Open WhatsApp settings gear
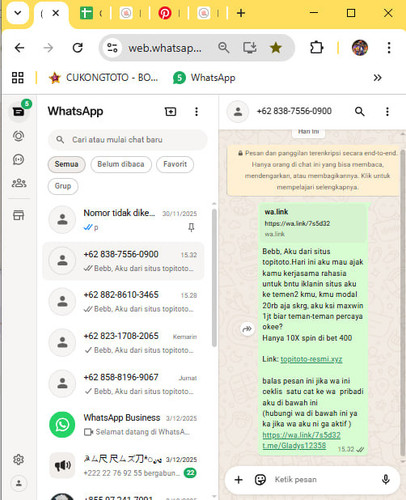This screenshot has width=406, height=500. pos(19,460)
